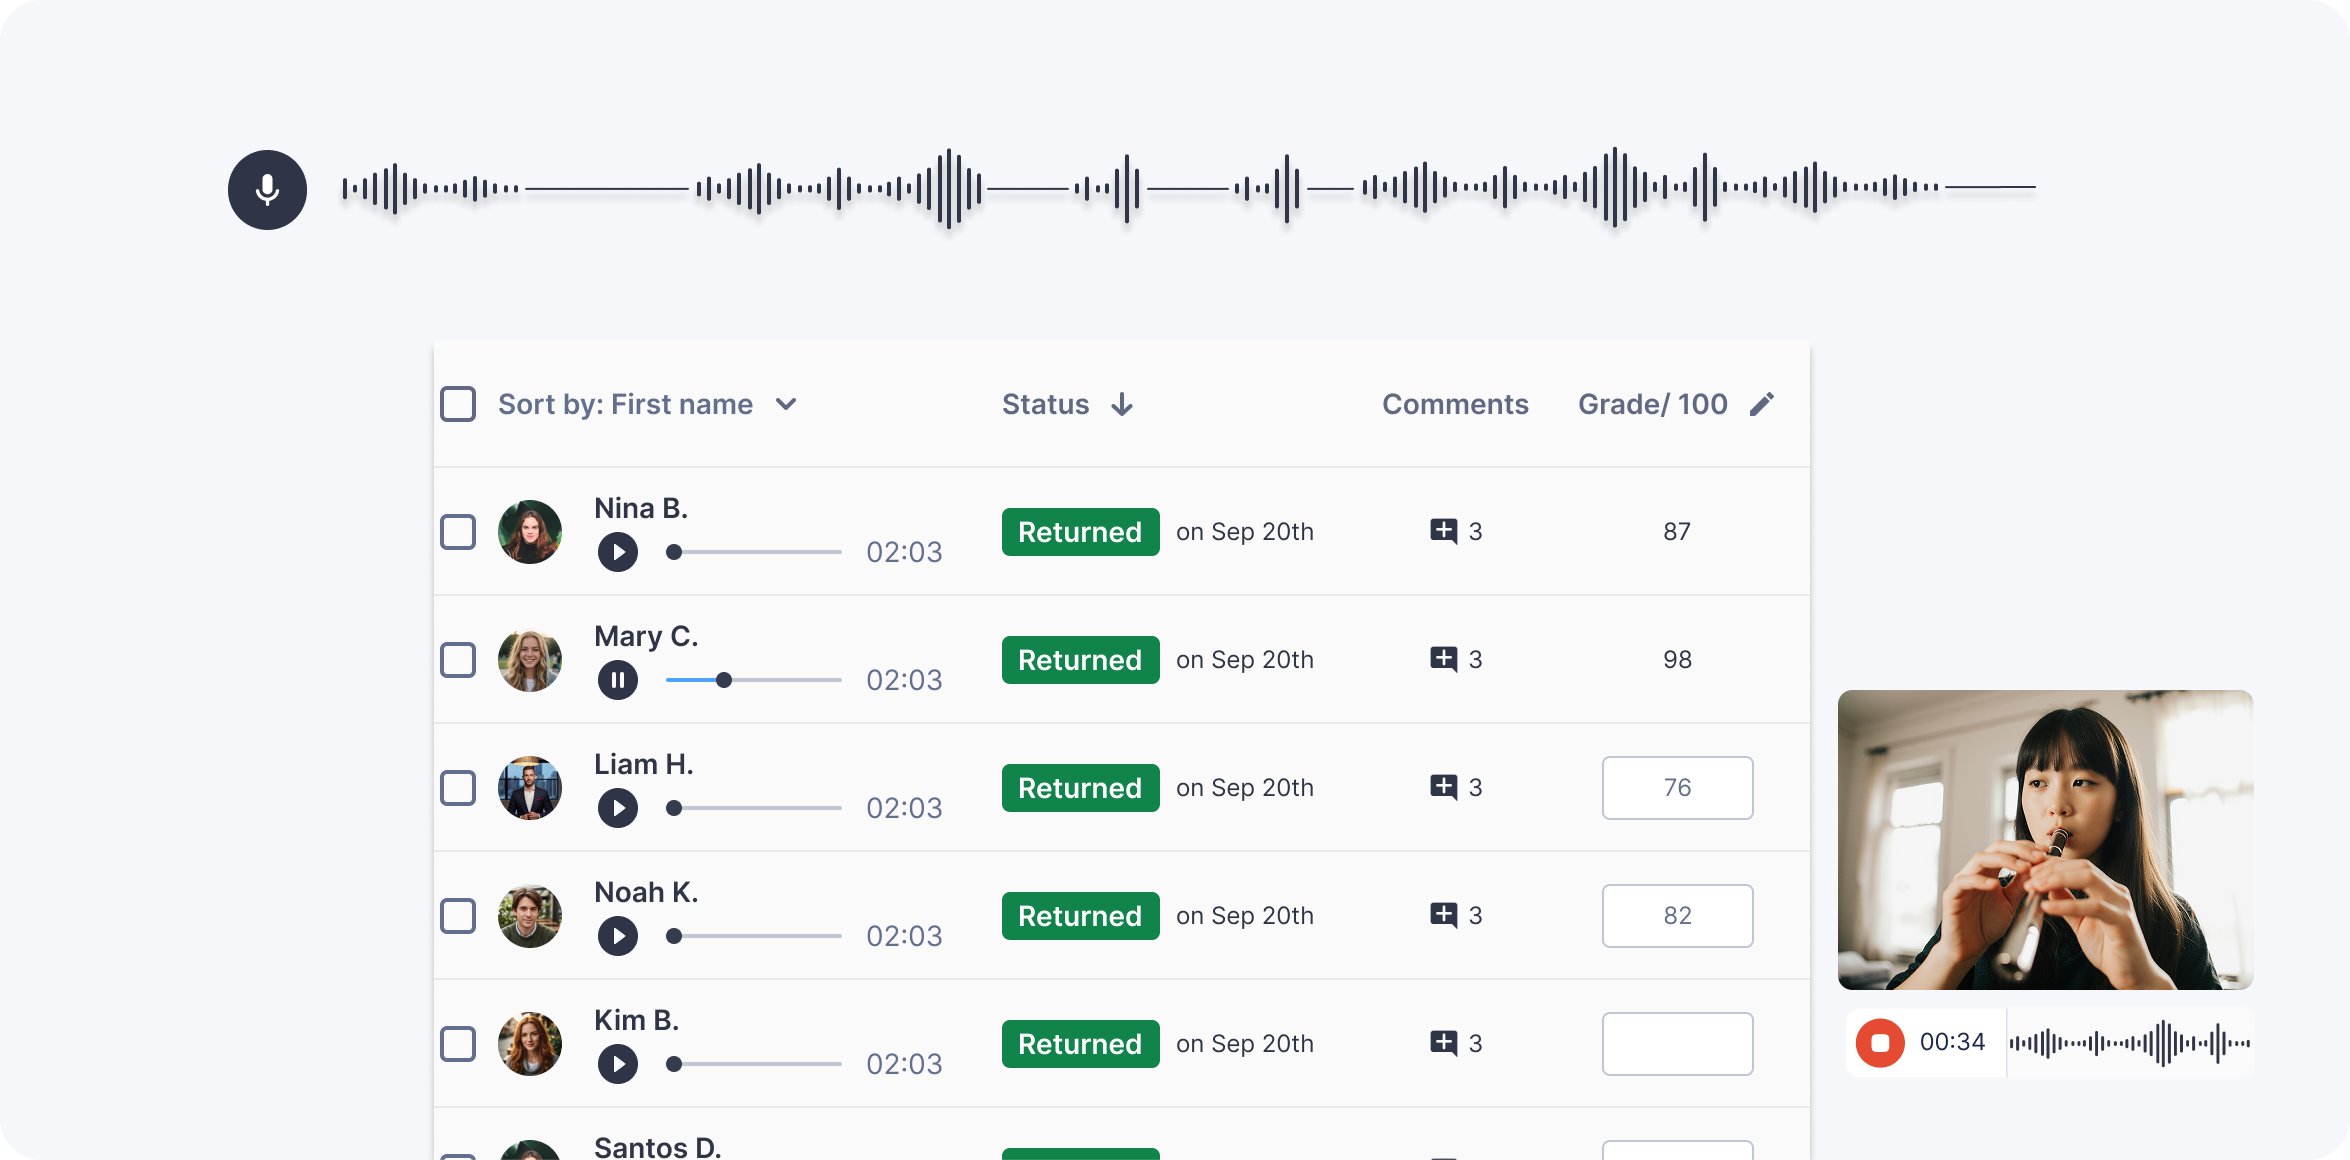Screen dimensions: 2350x1160
Task: Sort by the Status column arrow
Action: (1122, 404)
